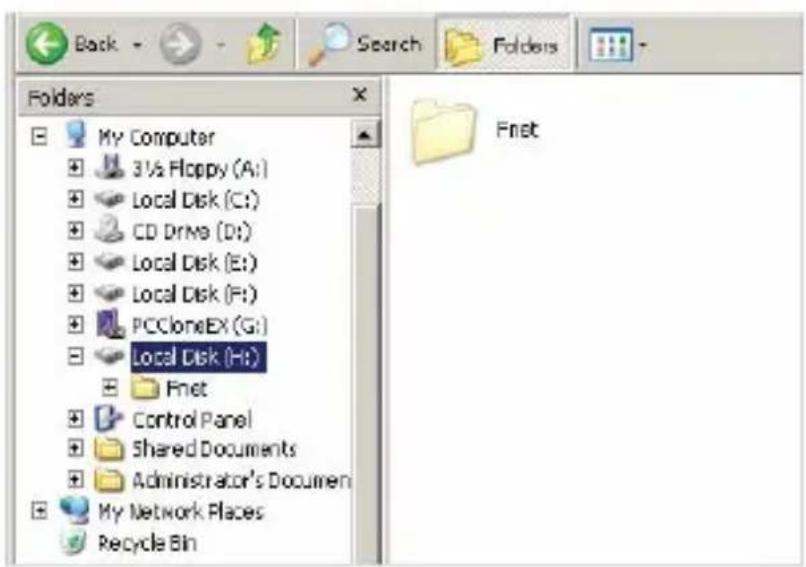Click the tree scrollbar up arrow
806x567 pixels.
(x=364, y=135)
